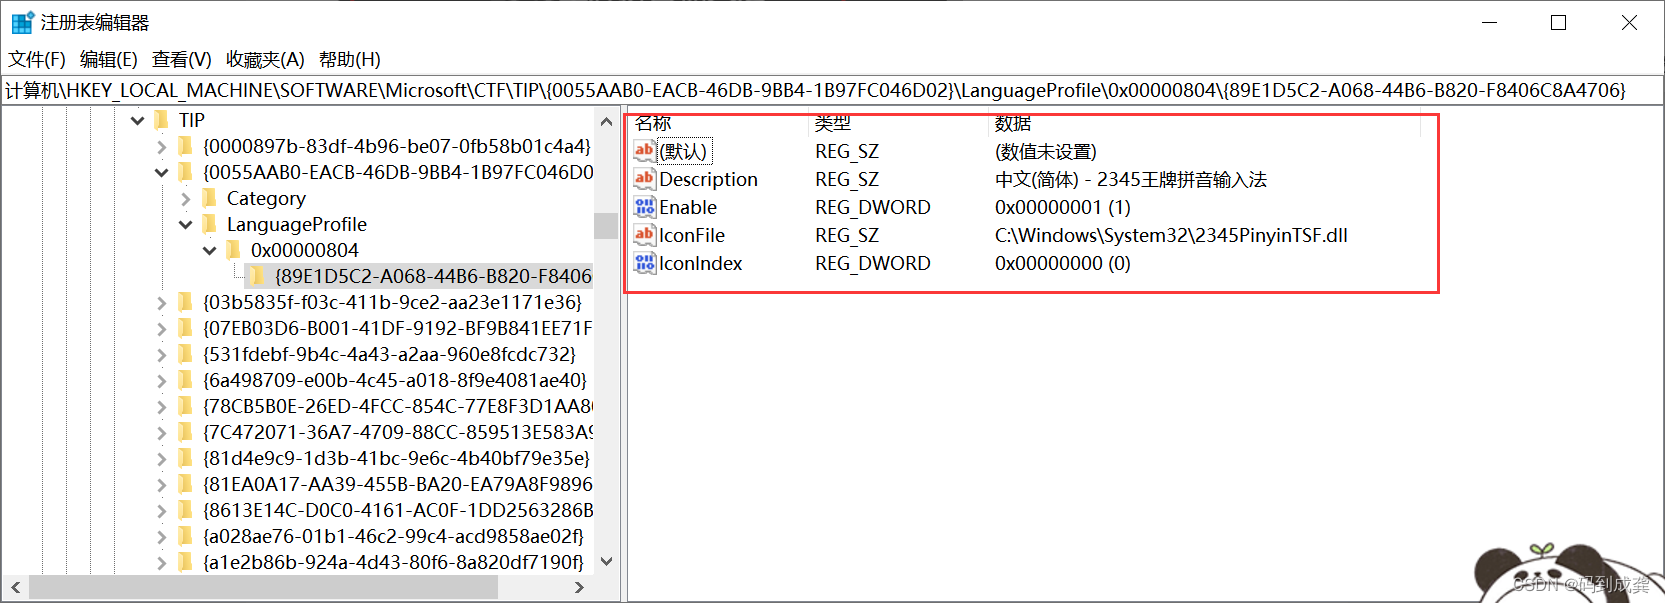
Task: Collapse the LanguageProfile subkey
Action: pyautogui.click(x=186, y=225)
